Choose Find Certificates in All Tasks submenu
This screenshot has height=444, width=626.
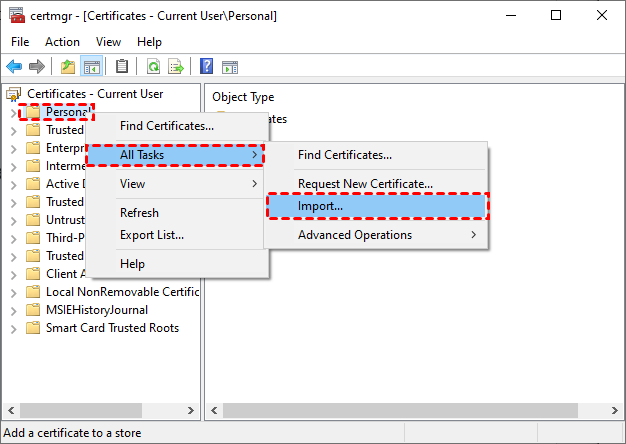376,155
